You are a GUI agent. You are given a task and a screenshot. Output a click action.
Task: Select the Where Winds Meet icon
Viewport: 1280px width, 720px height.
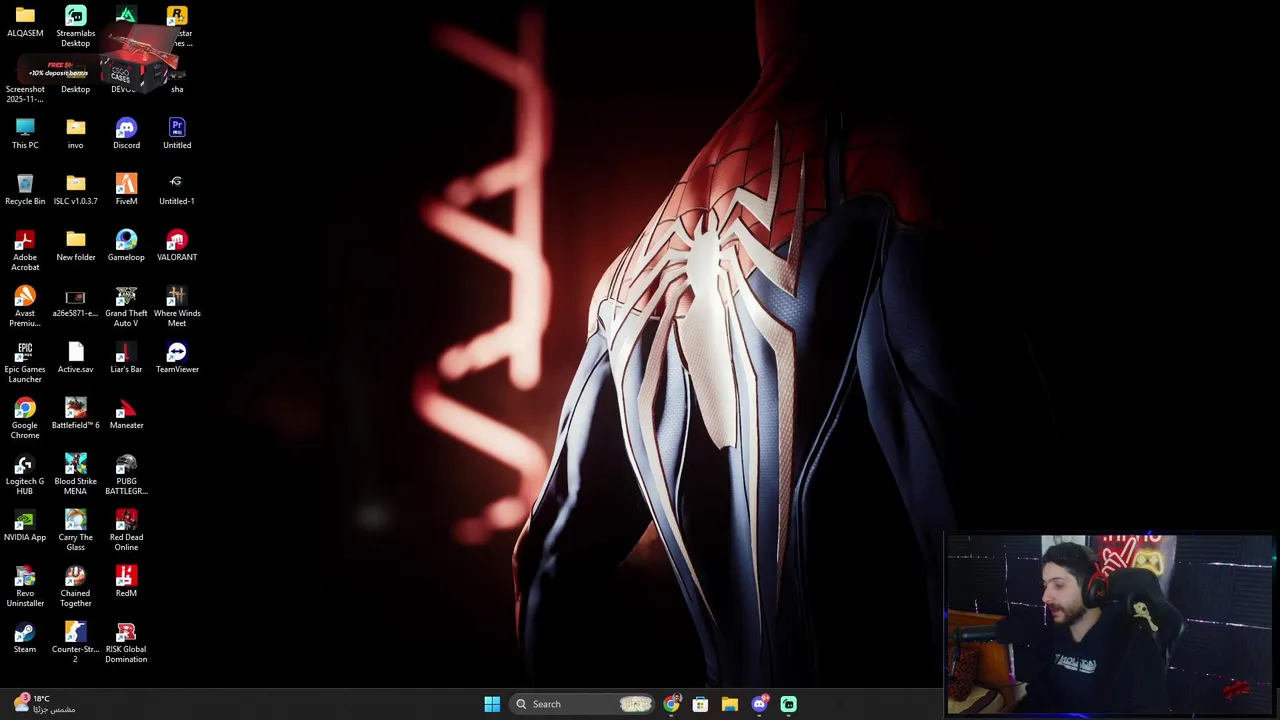[x=177, y=306]
